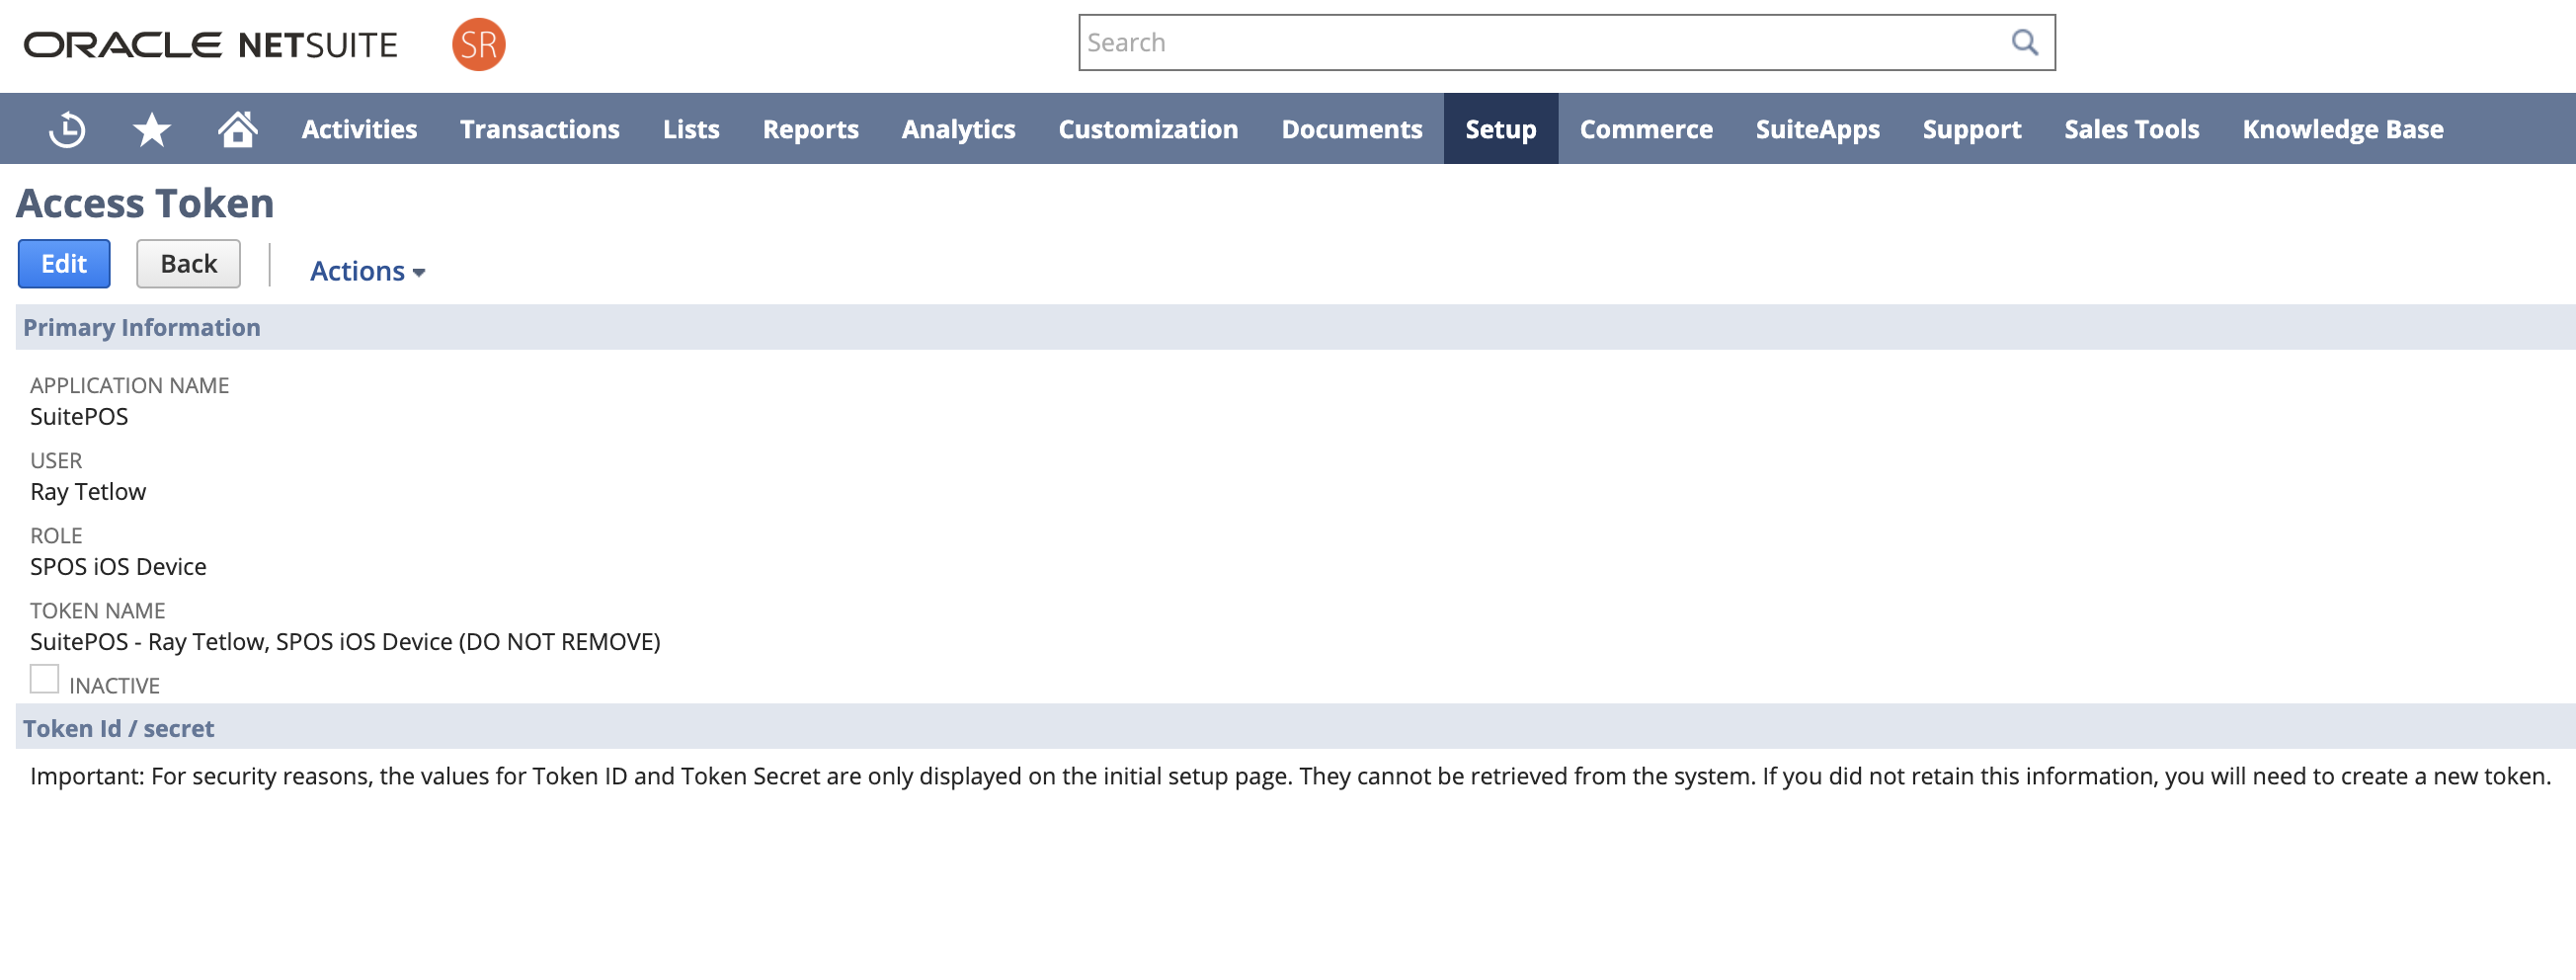2576x980 pixels.
Task: Click the search magnifier icon
Action: (x=2024, y=42)
